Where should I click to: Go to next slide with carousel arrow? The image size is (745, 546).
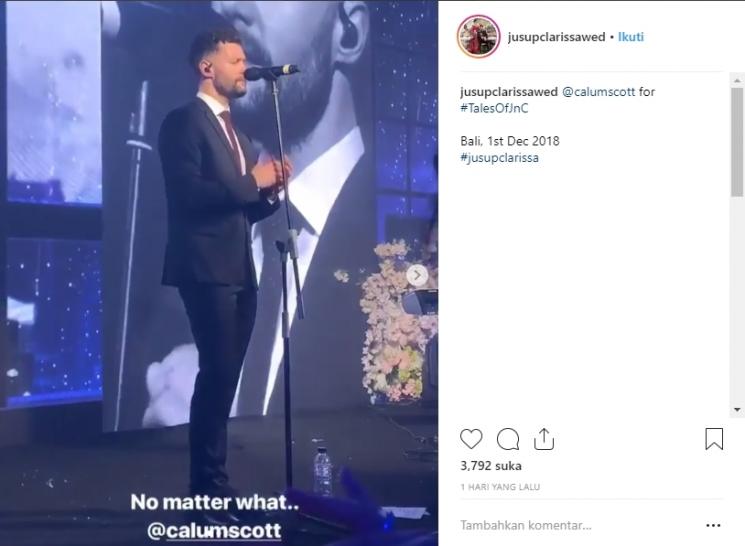pos(418,274)
